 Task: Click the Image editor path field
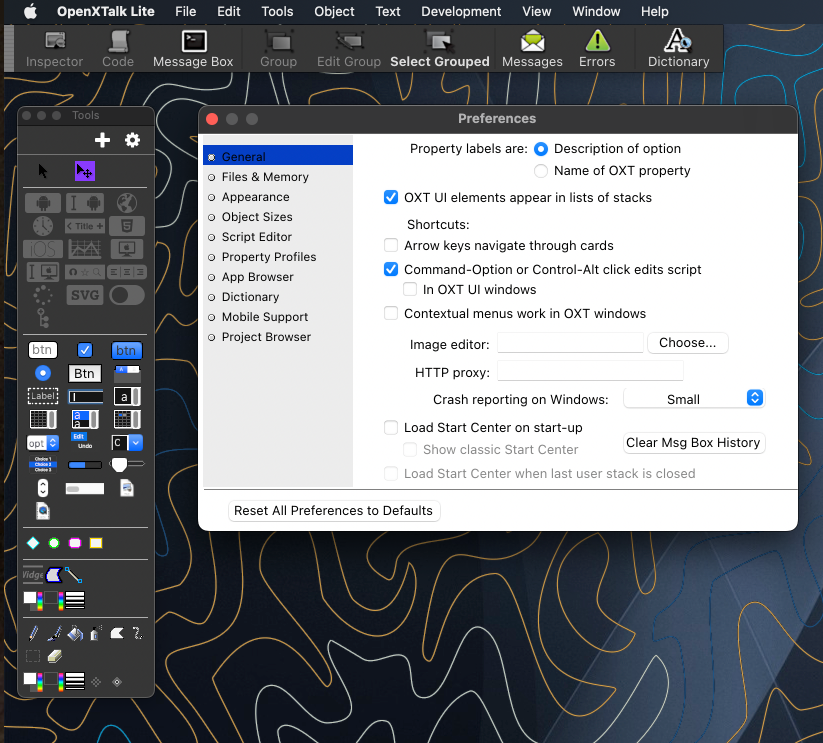tap(570, 343)
